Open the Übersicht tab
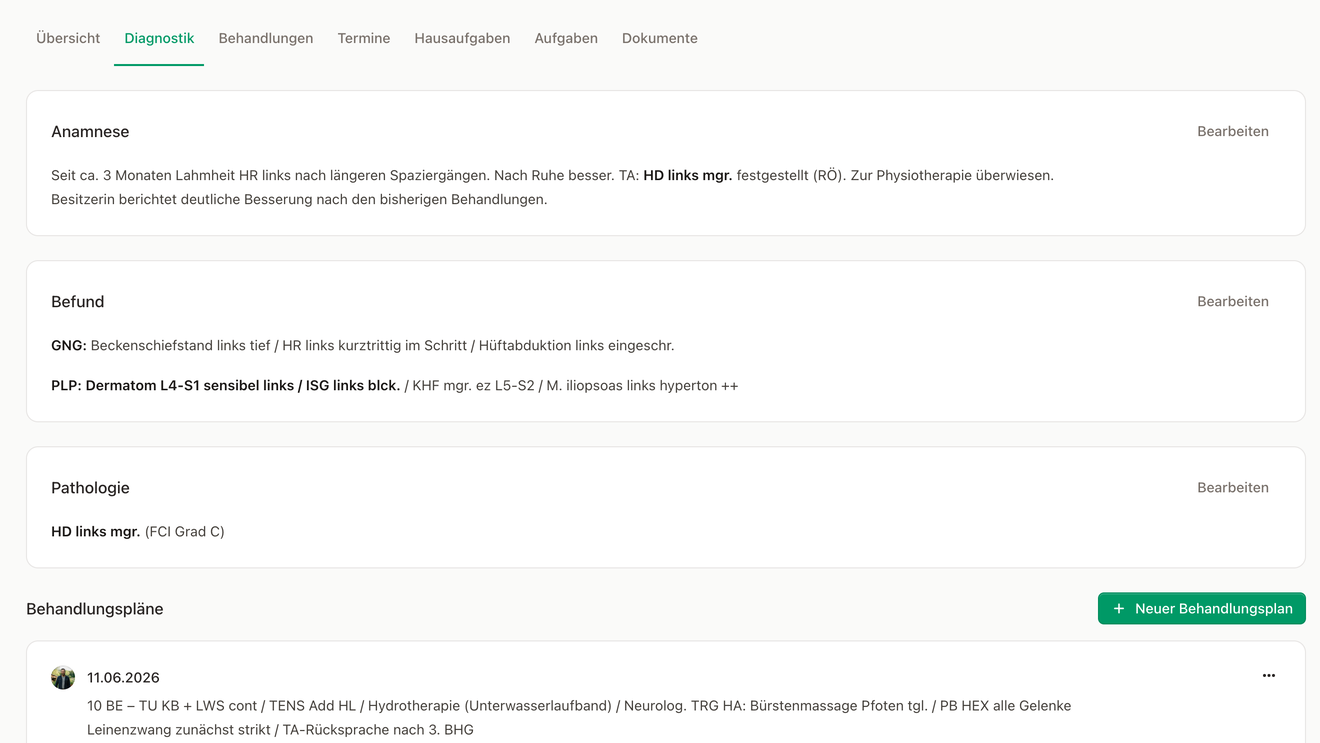 pyautogui.click(x=68, y=38)
